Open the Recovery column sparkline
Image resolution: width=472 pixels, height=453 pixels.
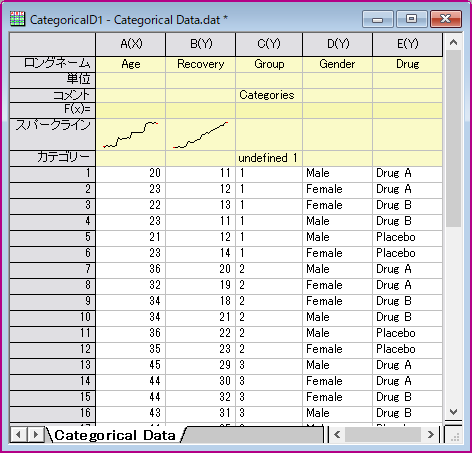[x=201, y=134]
